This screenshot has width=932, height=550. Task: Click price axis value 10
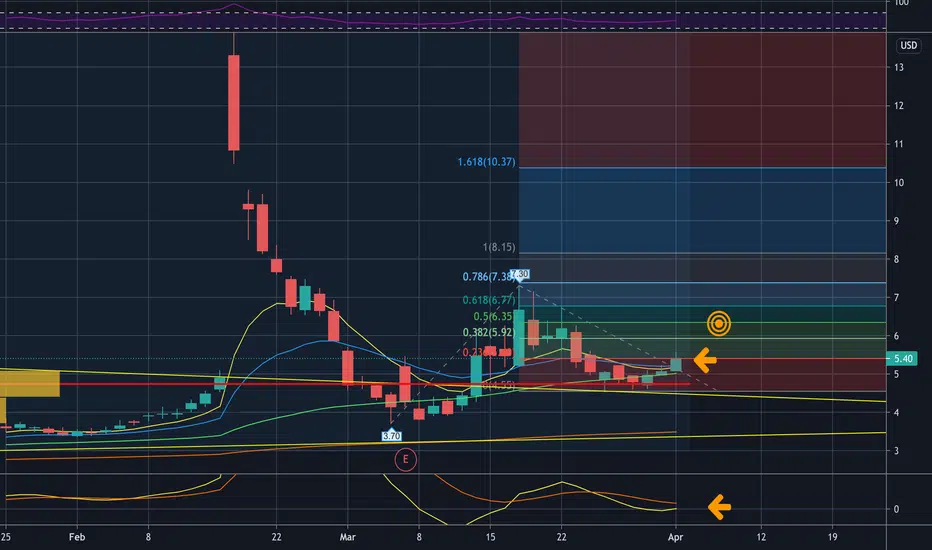coord(899,183)
